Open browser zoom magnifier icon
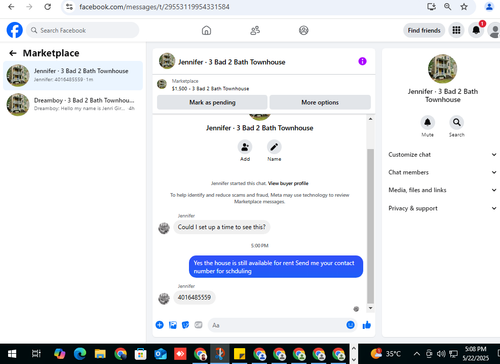The width and height of the screenshot is (500, 364). tap(448, 7)
